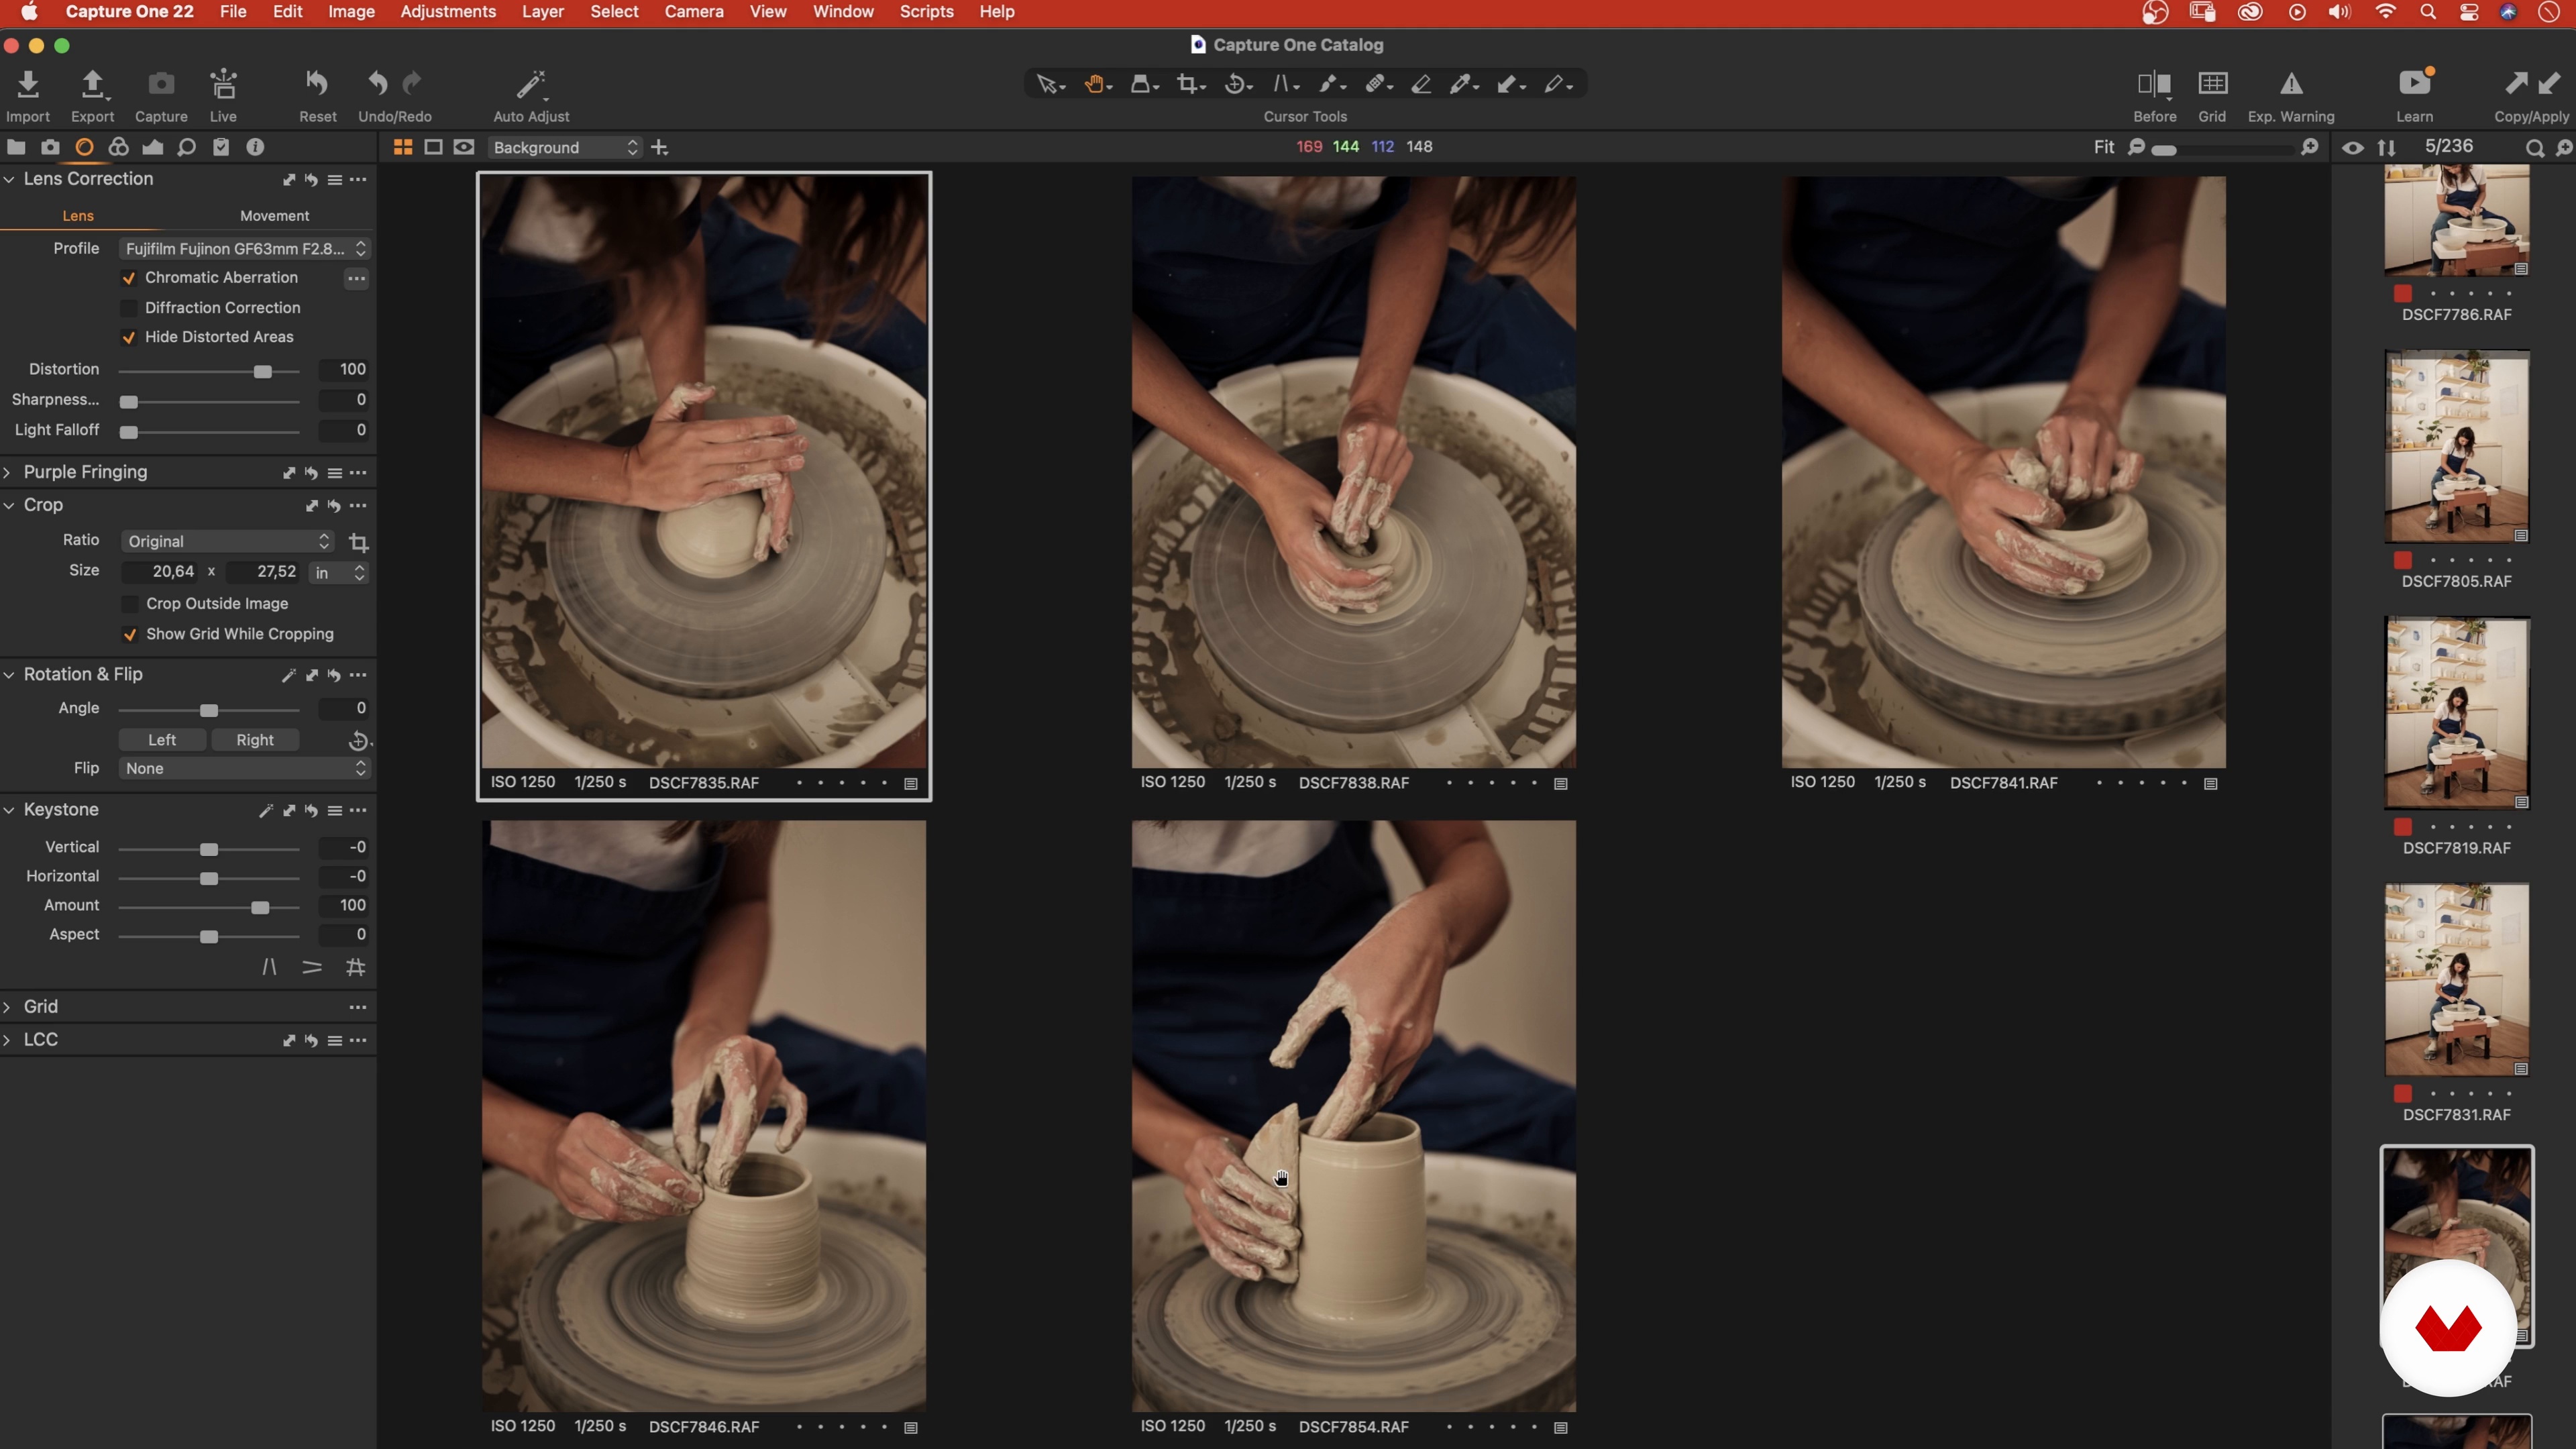The height and width of the screenshot is (1449, 2576).
Task: Click Copy/Apply adjustments button
Action: pos(2531,94)
